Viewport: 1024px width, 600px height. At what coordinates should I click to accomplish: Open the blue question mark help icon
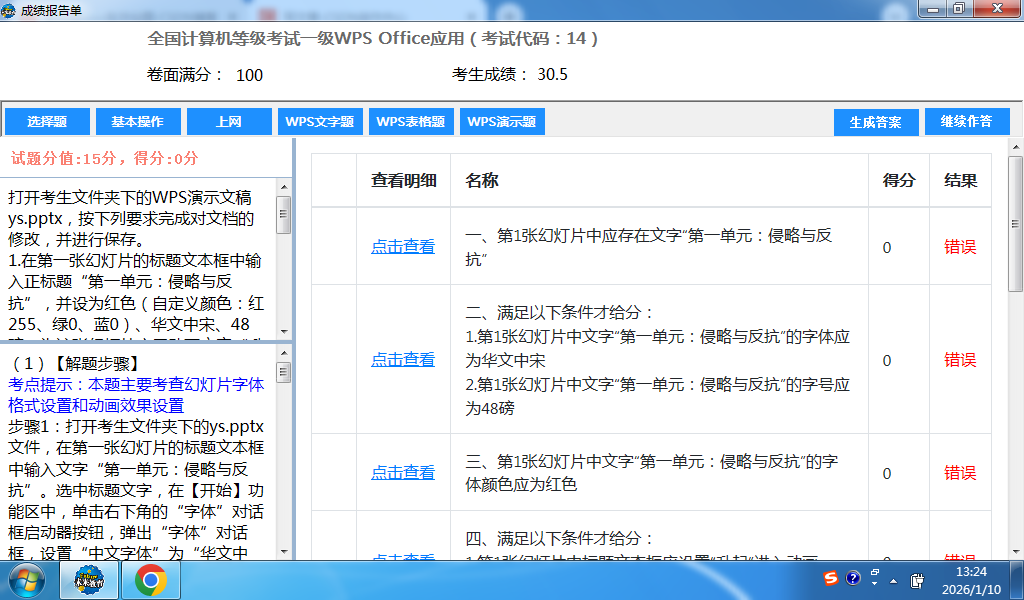pyautogui.click(x=853, y=578)
